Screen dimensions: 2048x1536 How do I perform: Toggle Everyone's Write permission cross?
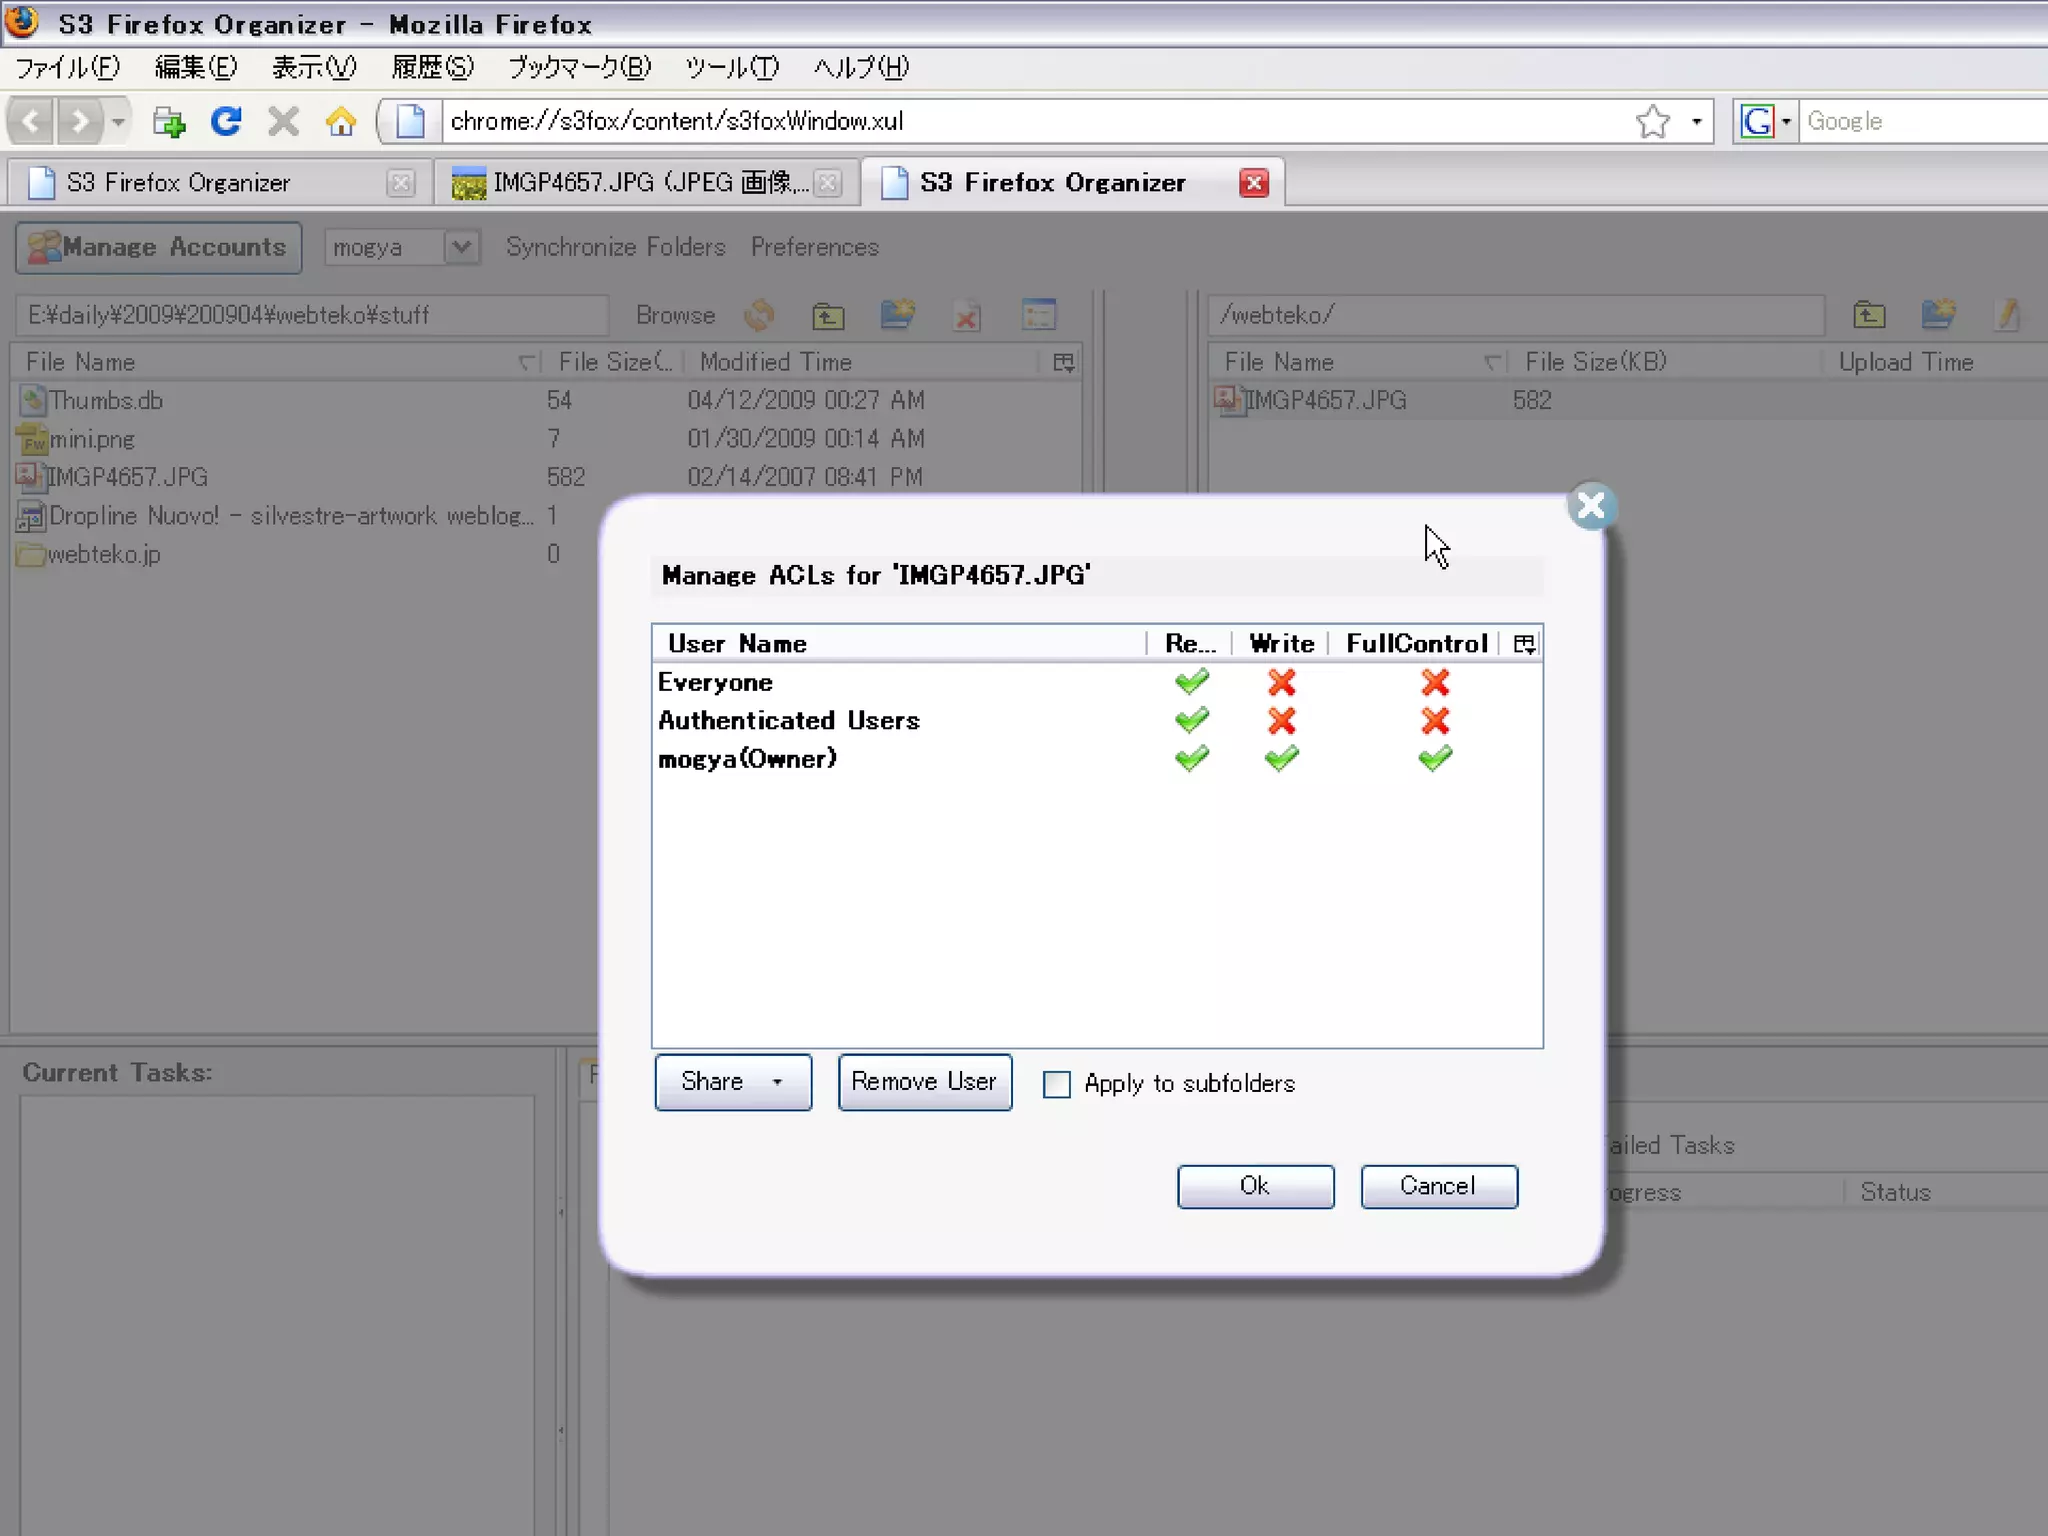pos(1281,682)
